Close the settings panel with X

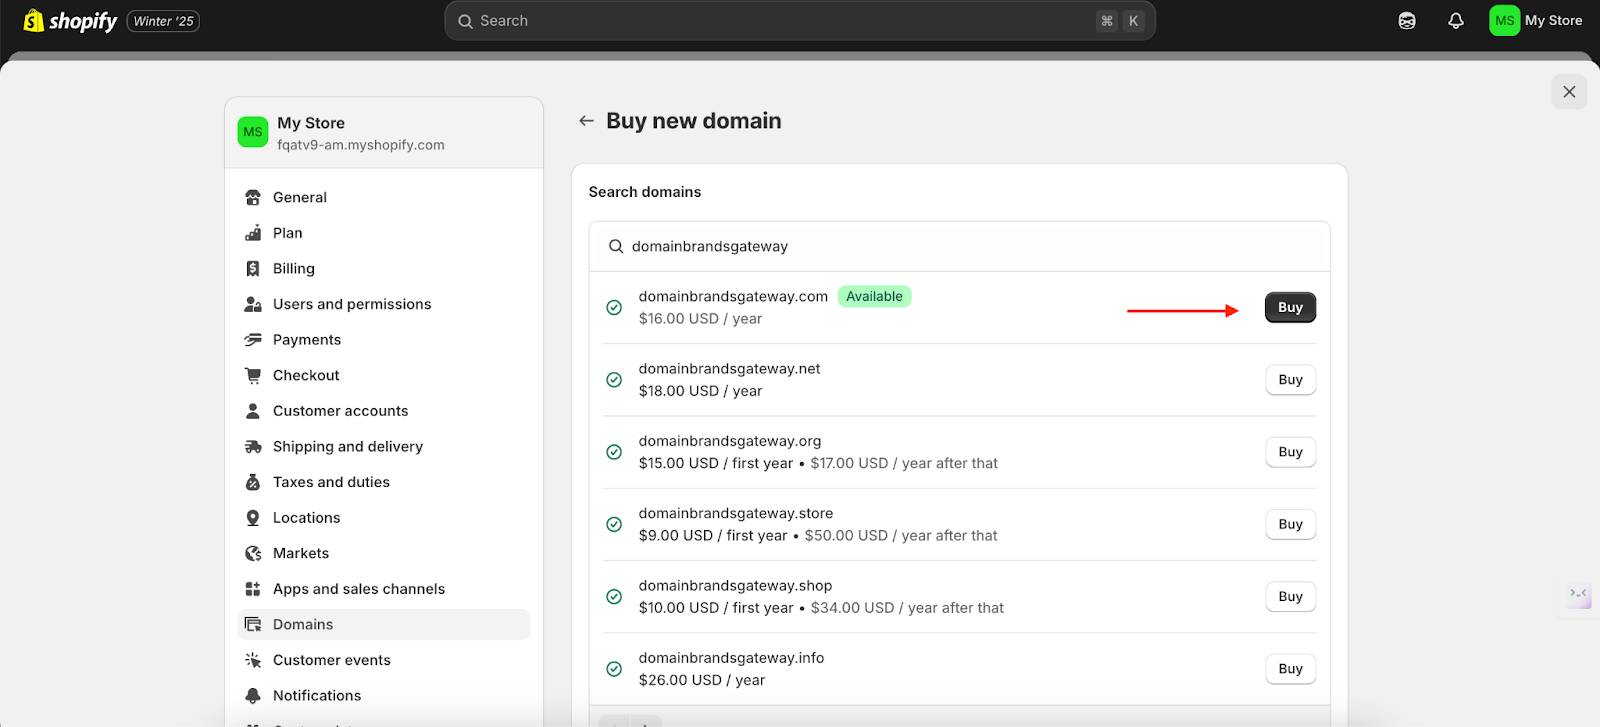[1569, 92]
